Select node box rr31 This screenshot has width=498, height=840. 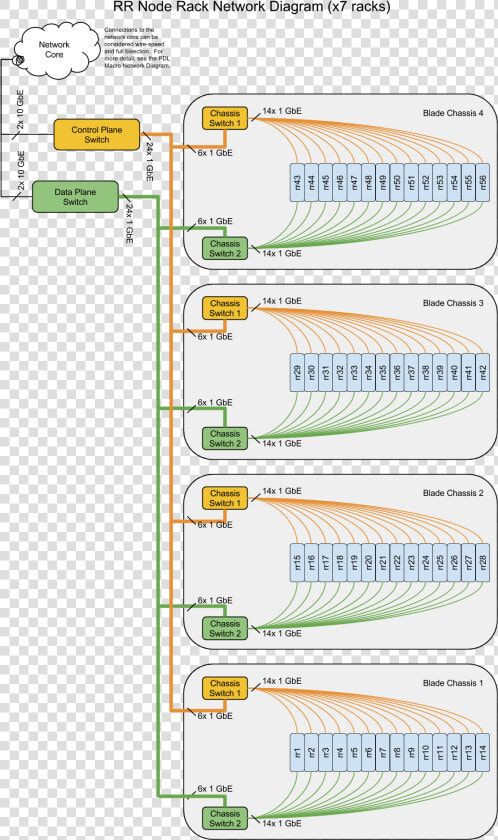[326, 373]
